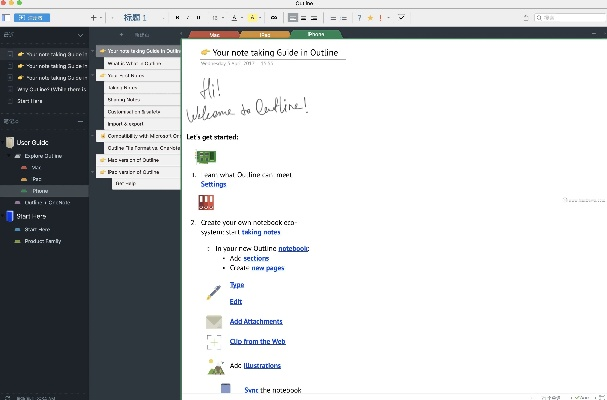Collapse the recent pages panel chevron
The width and height of the screenshot is (607, 400).
click(x=80, y=35)
